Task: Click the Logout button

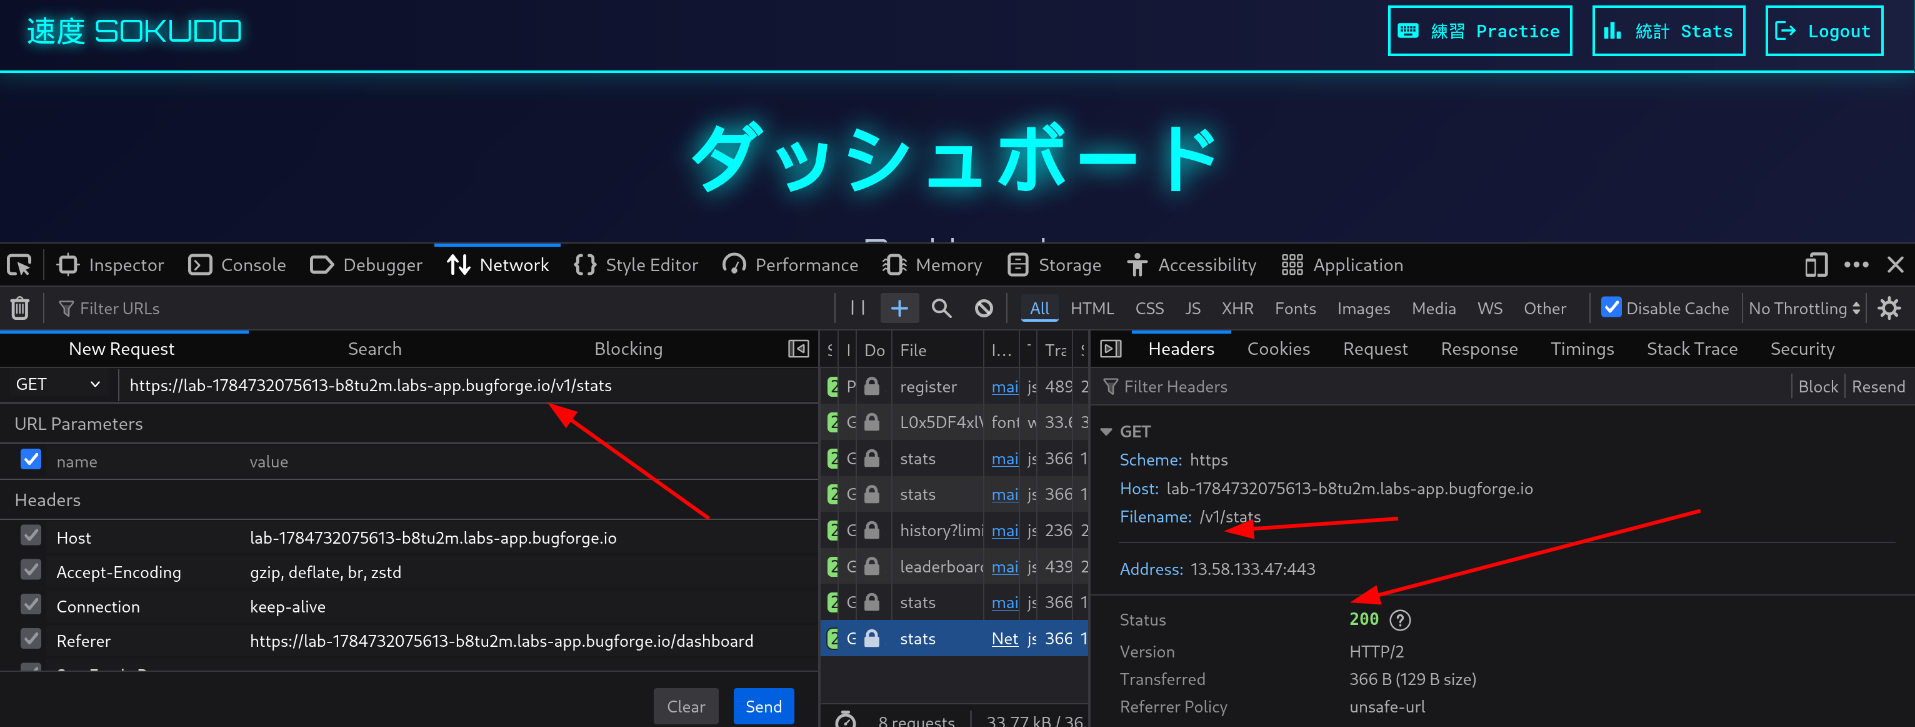Action: pyautogui.click(x=1824, y=31)
